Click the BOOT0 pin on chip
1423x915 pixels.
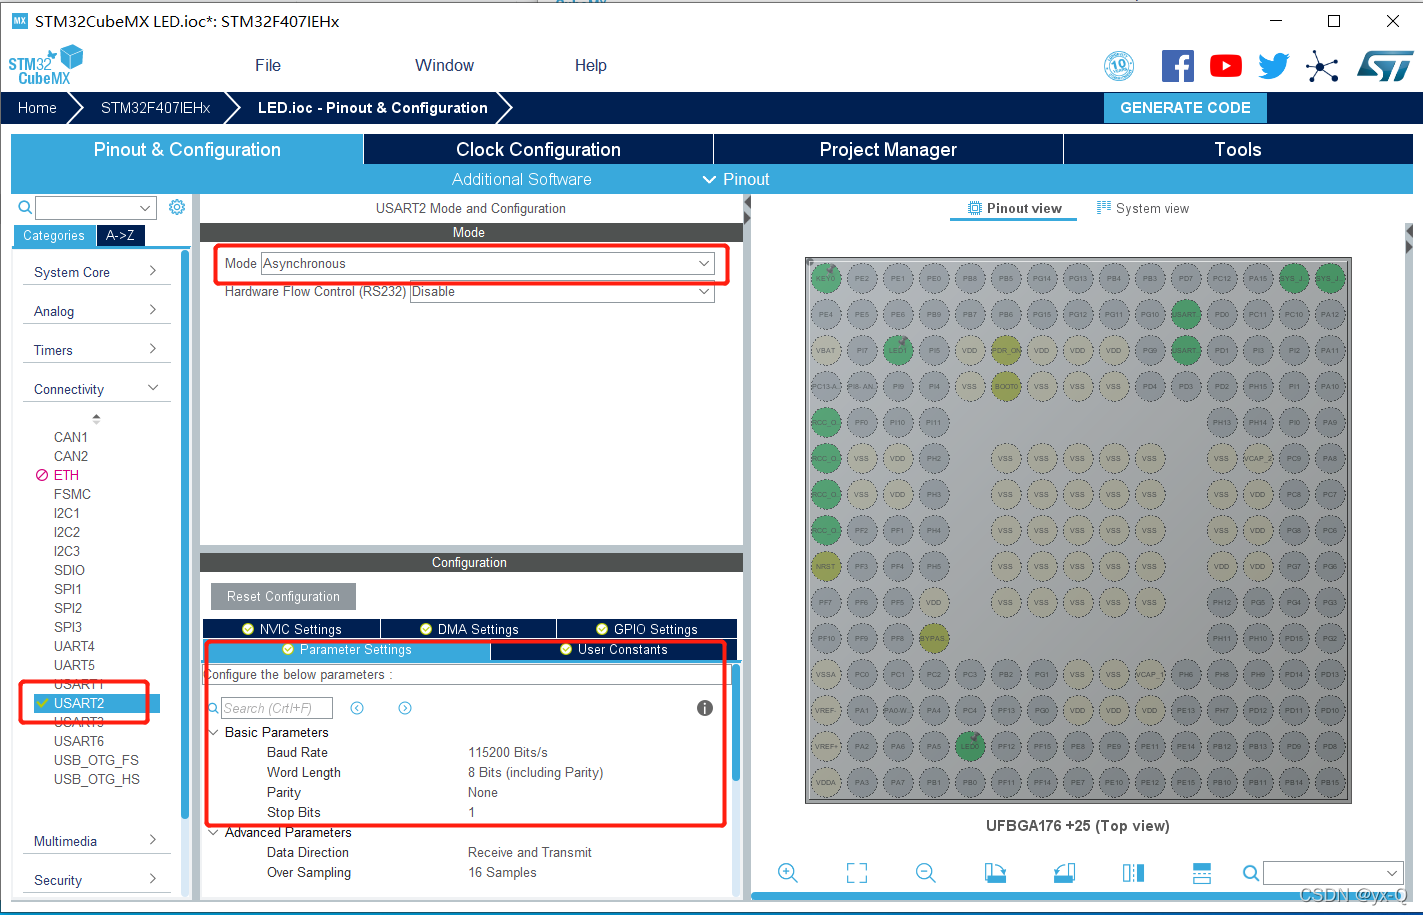1005,386
